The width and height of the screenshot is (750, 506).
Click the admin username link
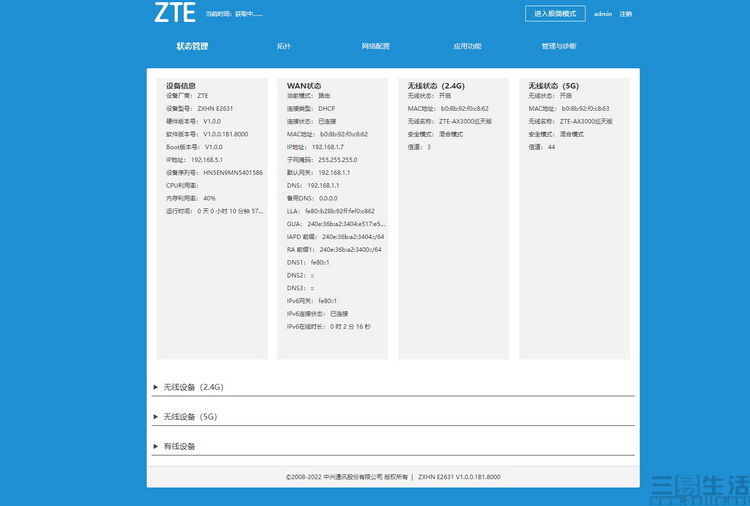pos(603,14)
